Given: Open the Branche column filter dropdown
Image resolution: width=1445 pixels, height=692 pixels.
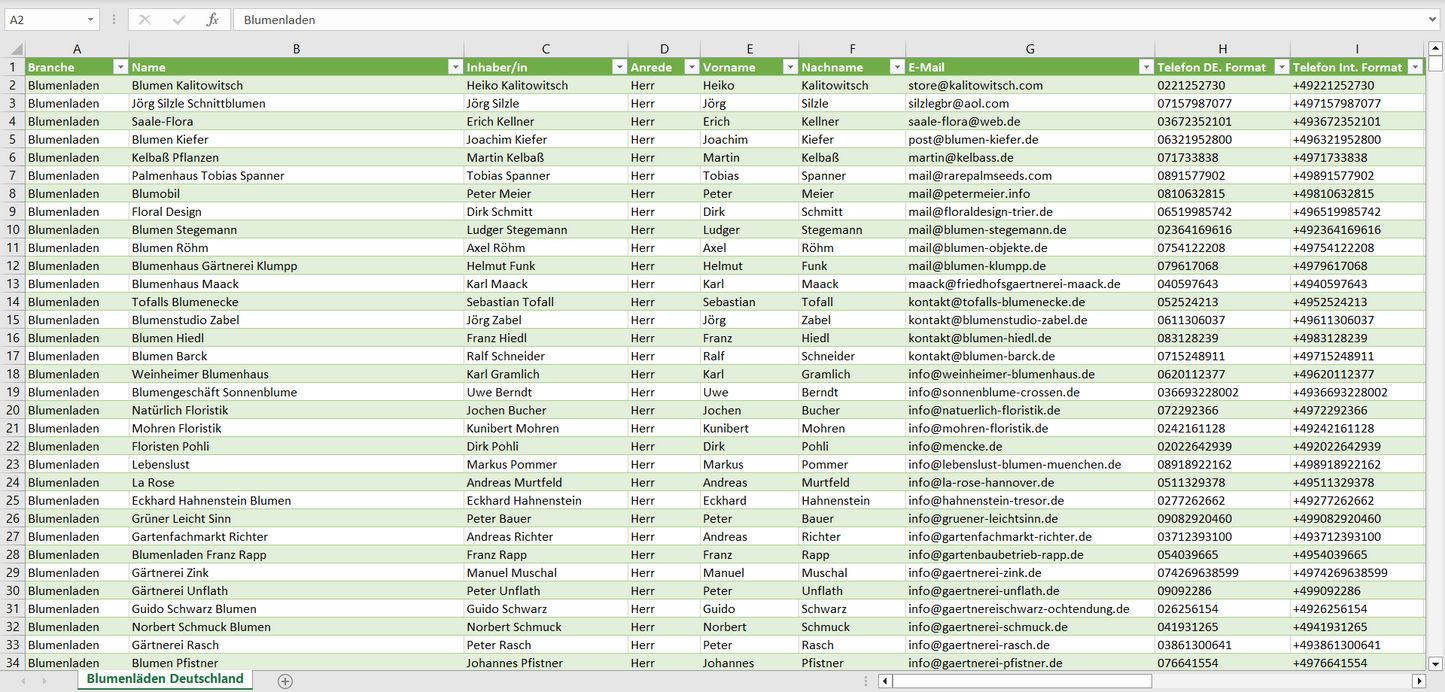Looking at the screenshot, I should click(x=120, y=67).
